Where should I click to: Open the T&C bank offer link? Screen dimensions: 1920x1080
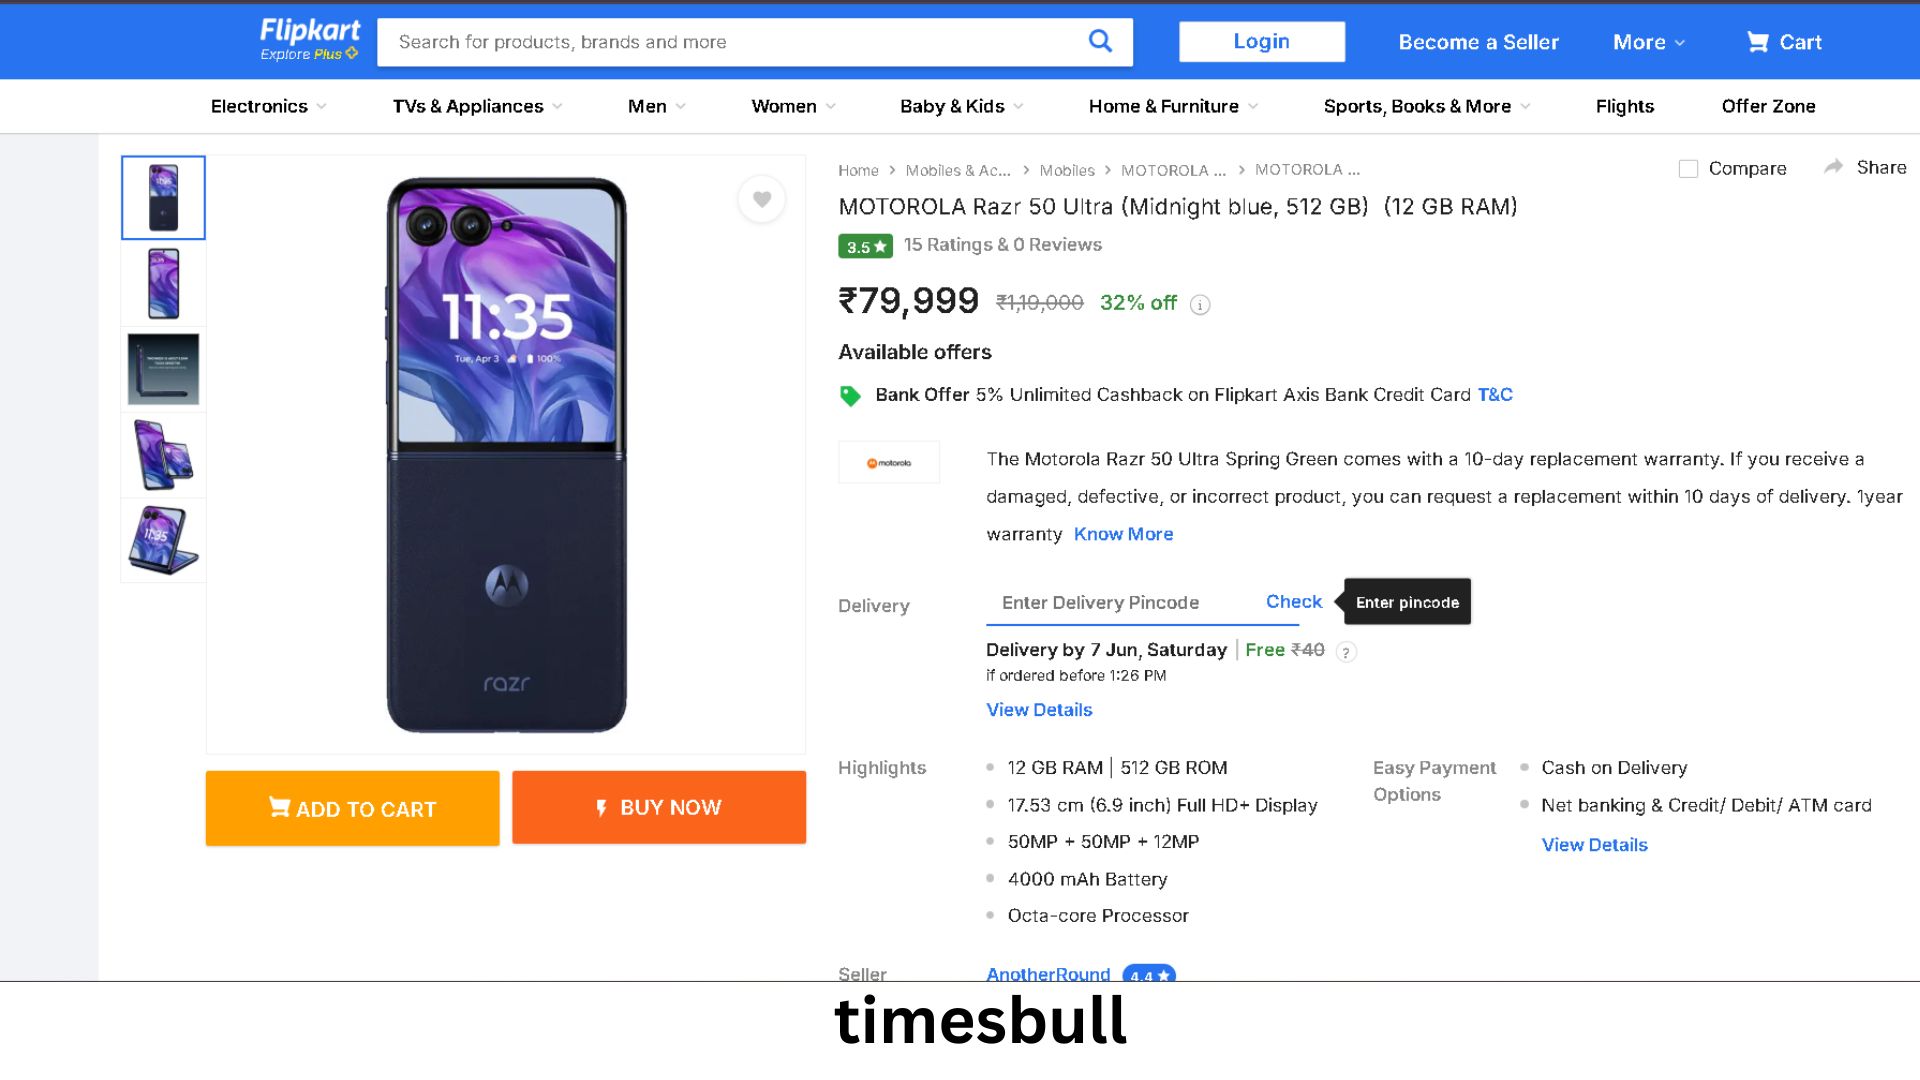[x=1495, y=395]
